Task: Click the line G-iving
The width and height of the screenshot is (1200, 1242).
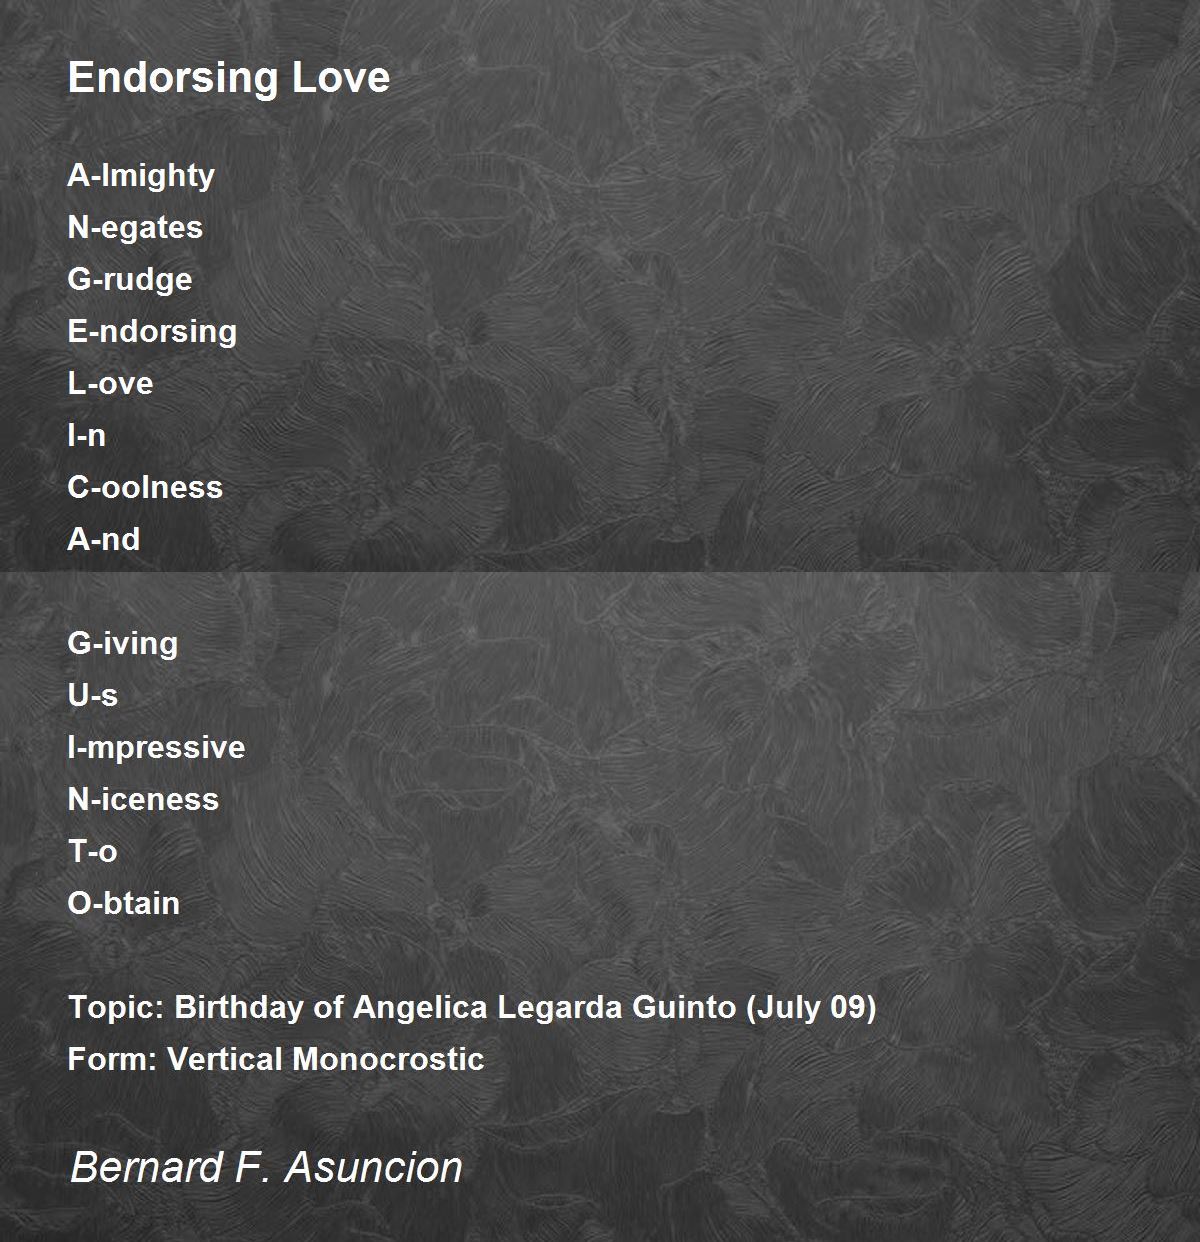Action: coord(123,643)
